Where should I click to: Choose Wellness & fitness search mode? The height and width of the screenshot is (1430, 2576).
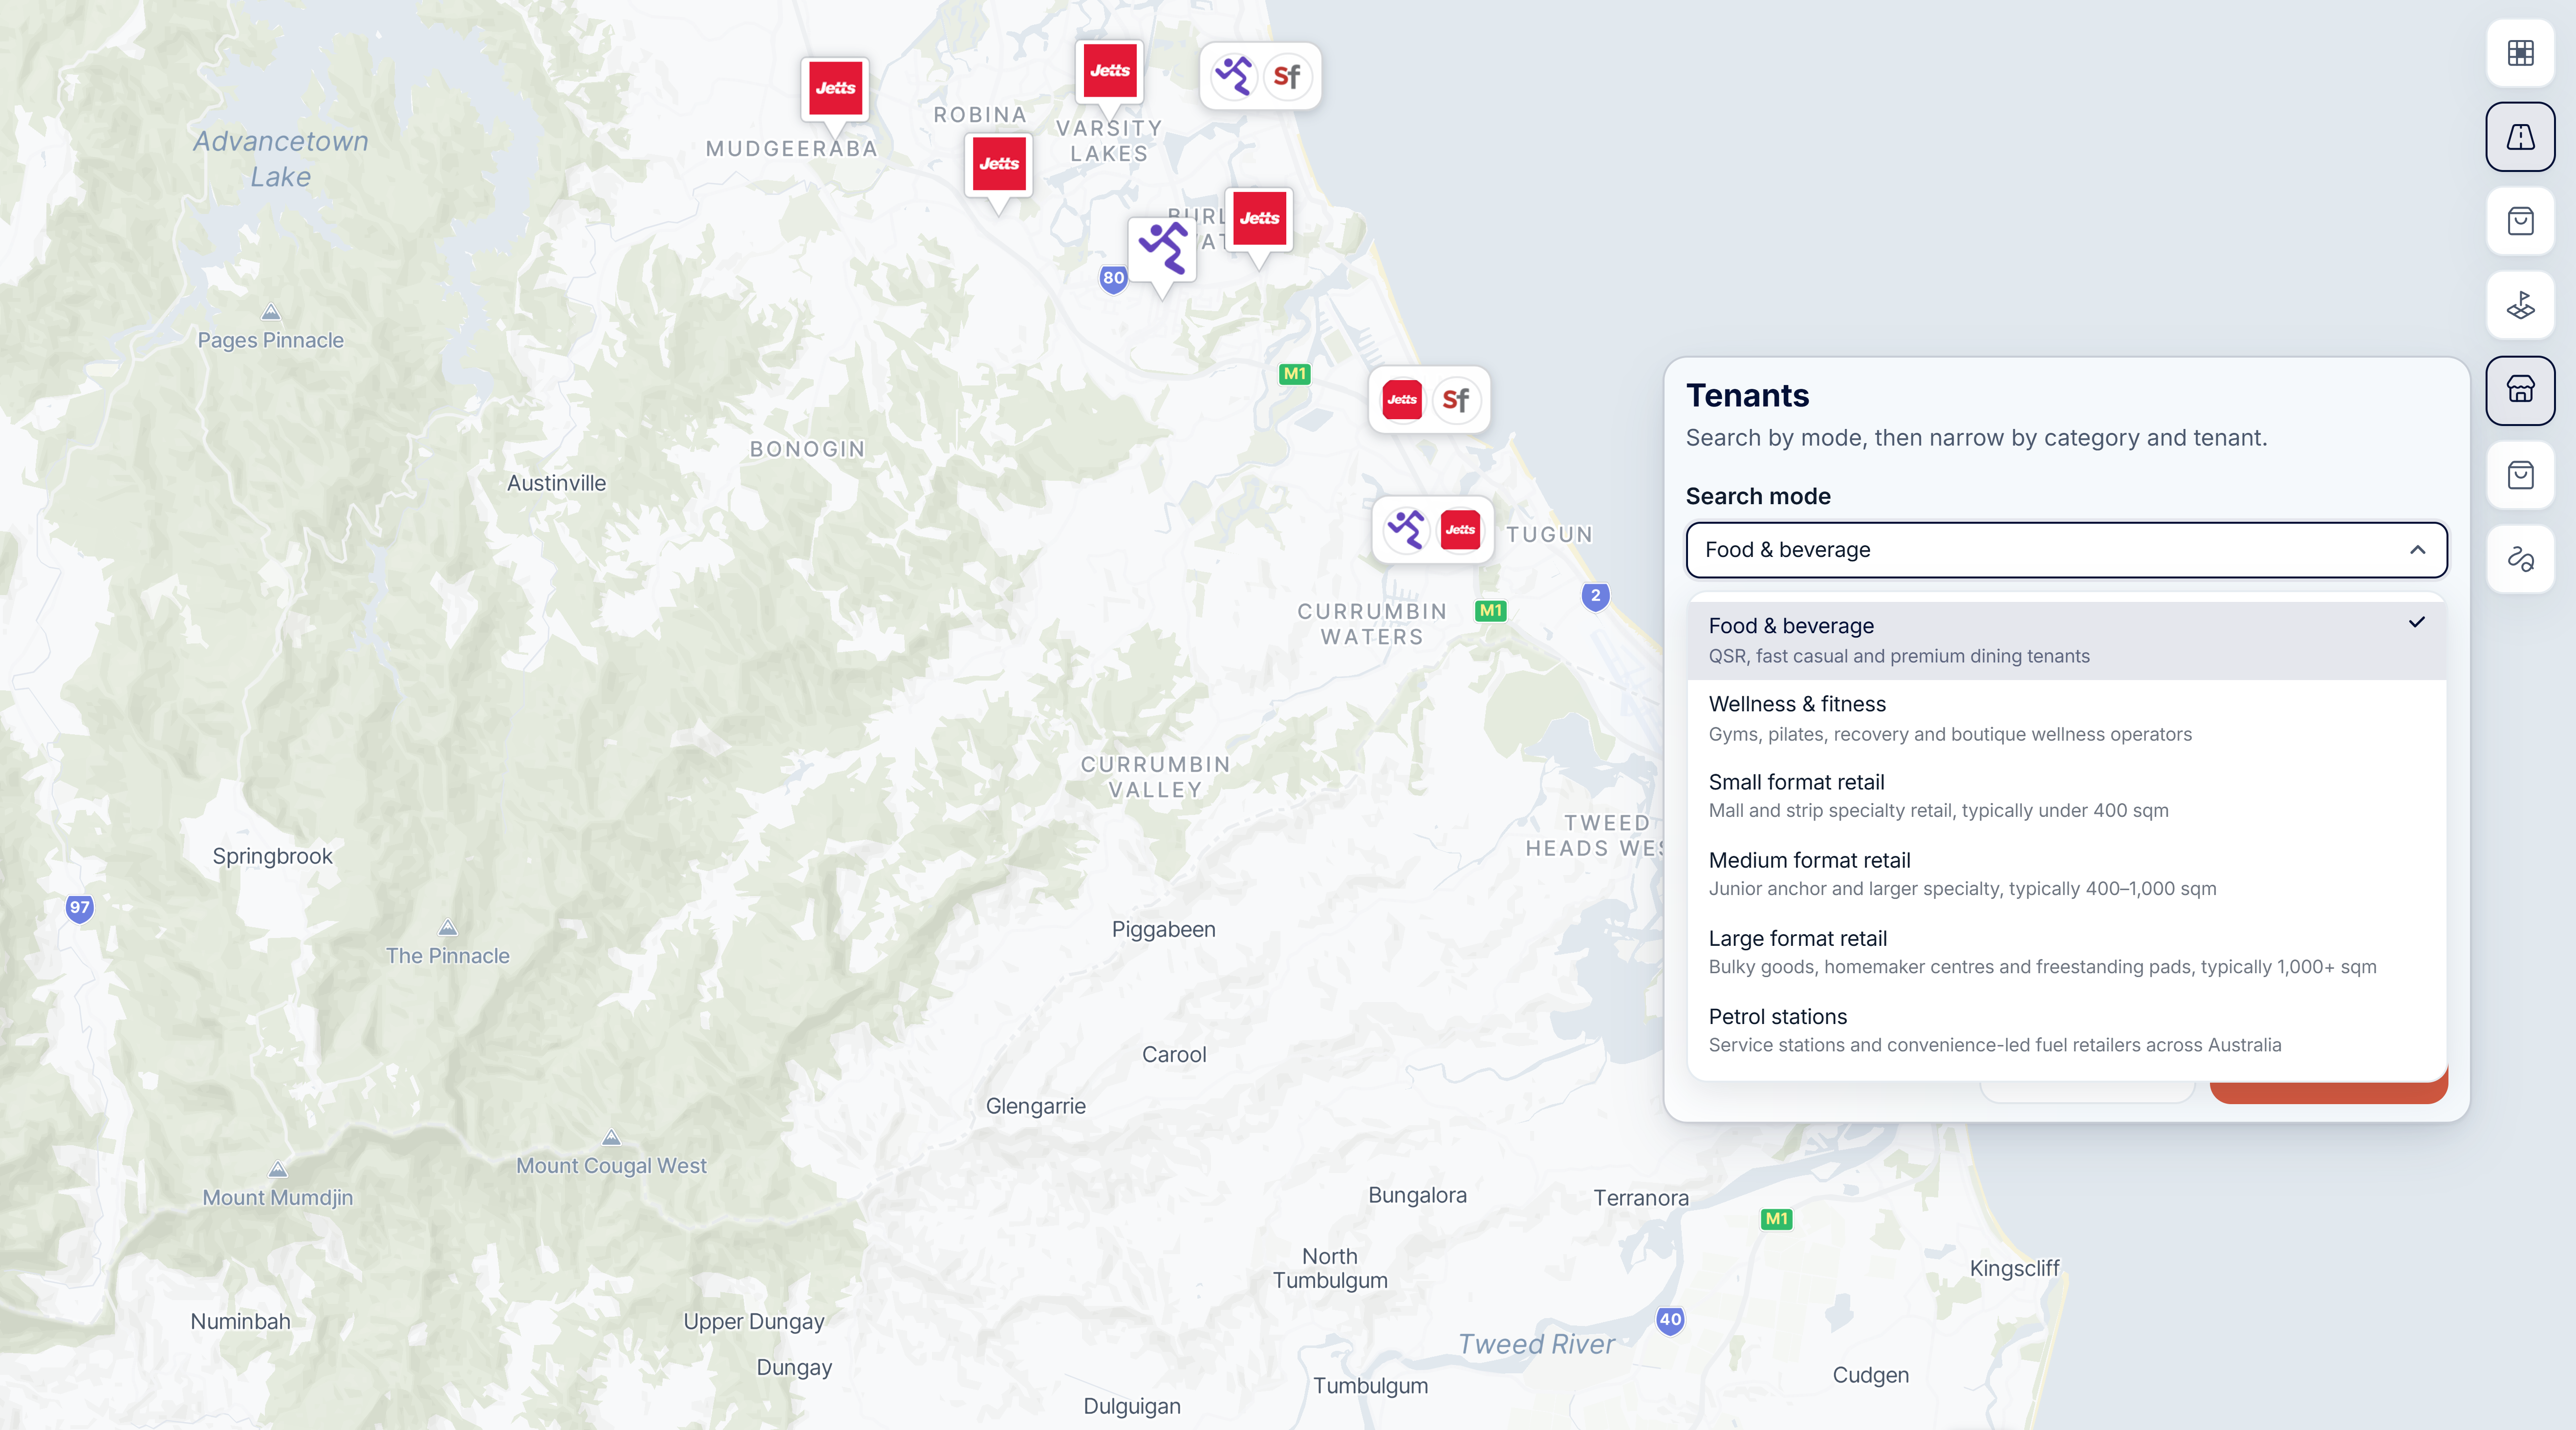(x=2066, y=718)
